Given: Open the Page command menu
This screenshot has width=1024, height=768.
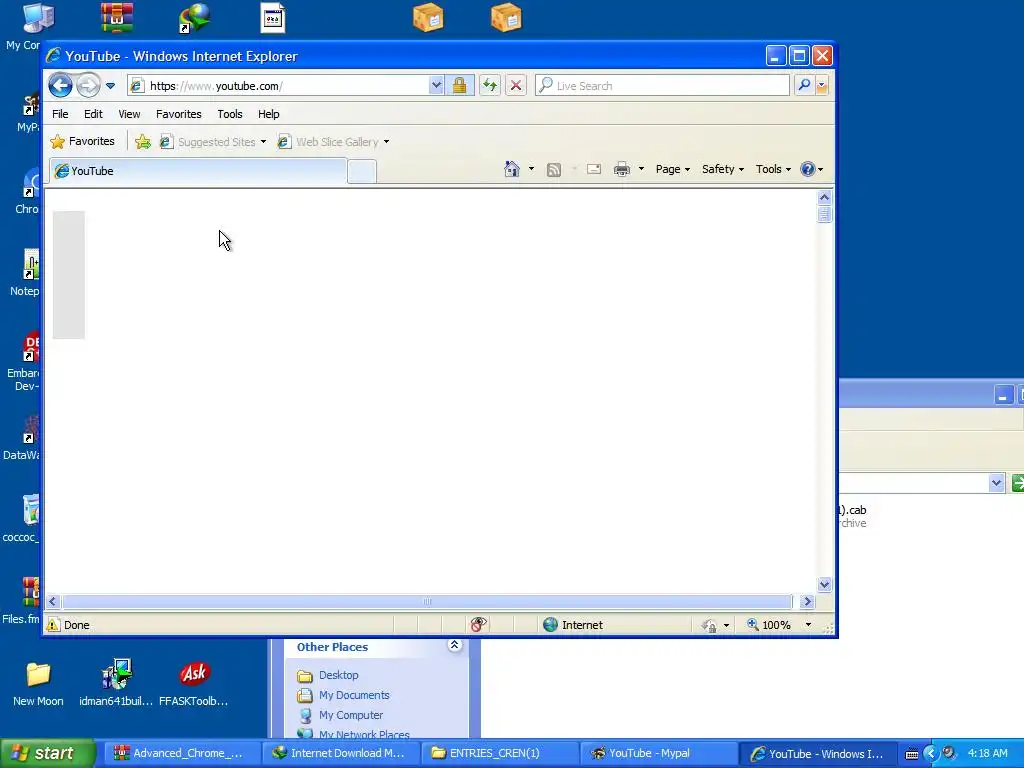Looking at the screenshot, I should pyautogui.click(x=673, y=169).
